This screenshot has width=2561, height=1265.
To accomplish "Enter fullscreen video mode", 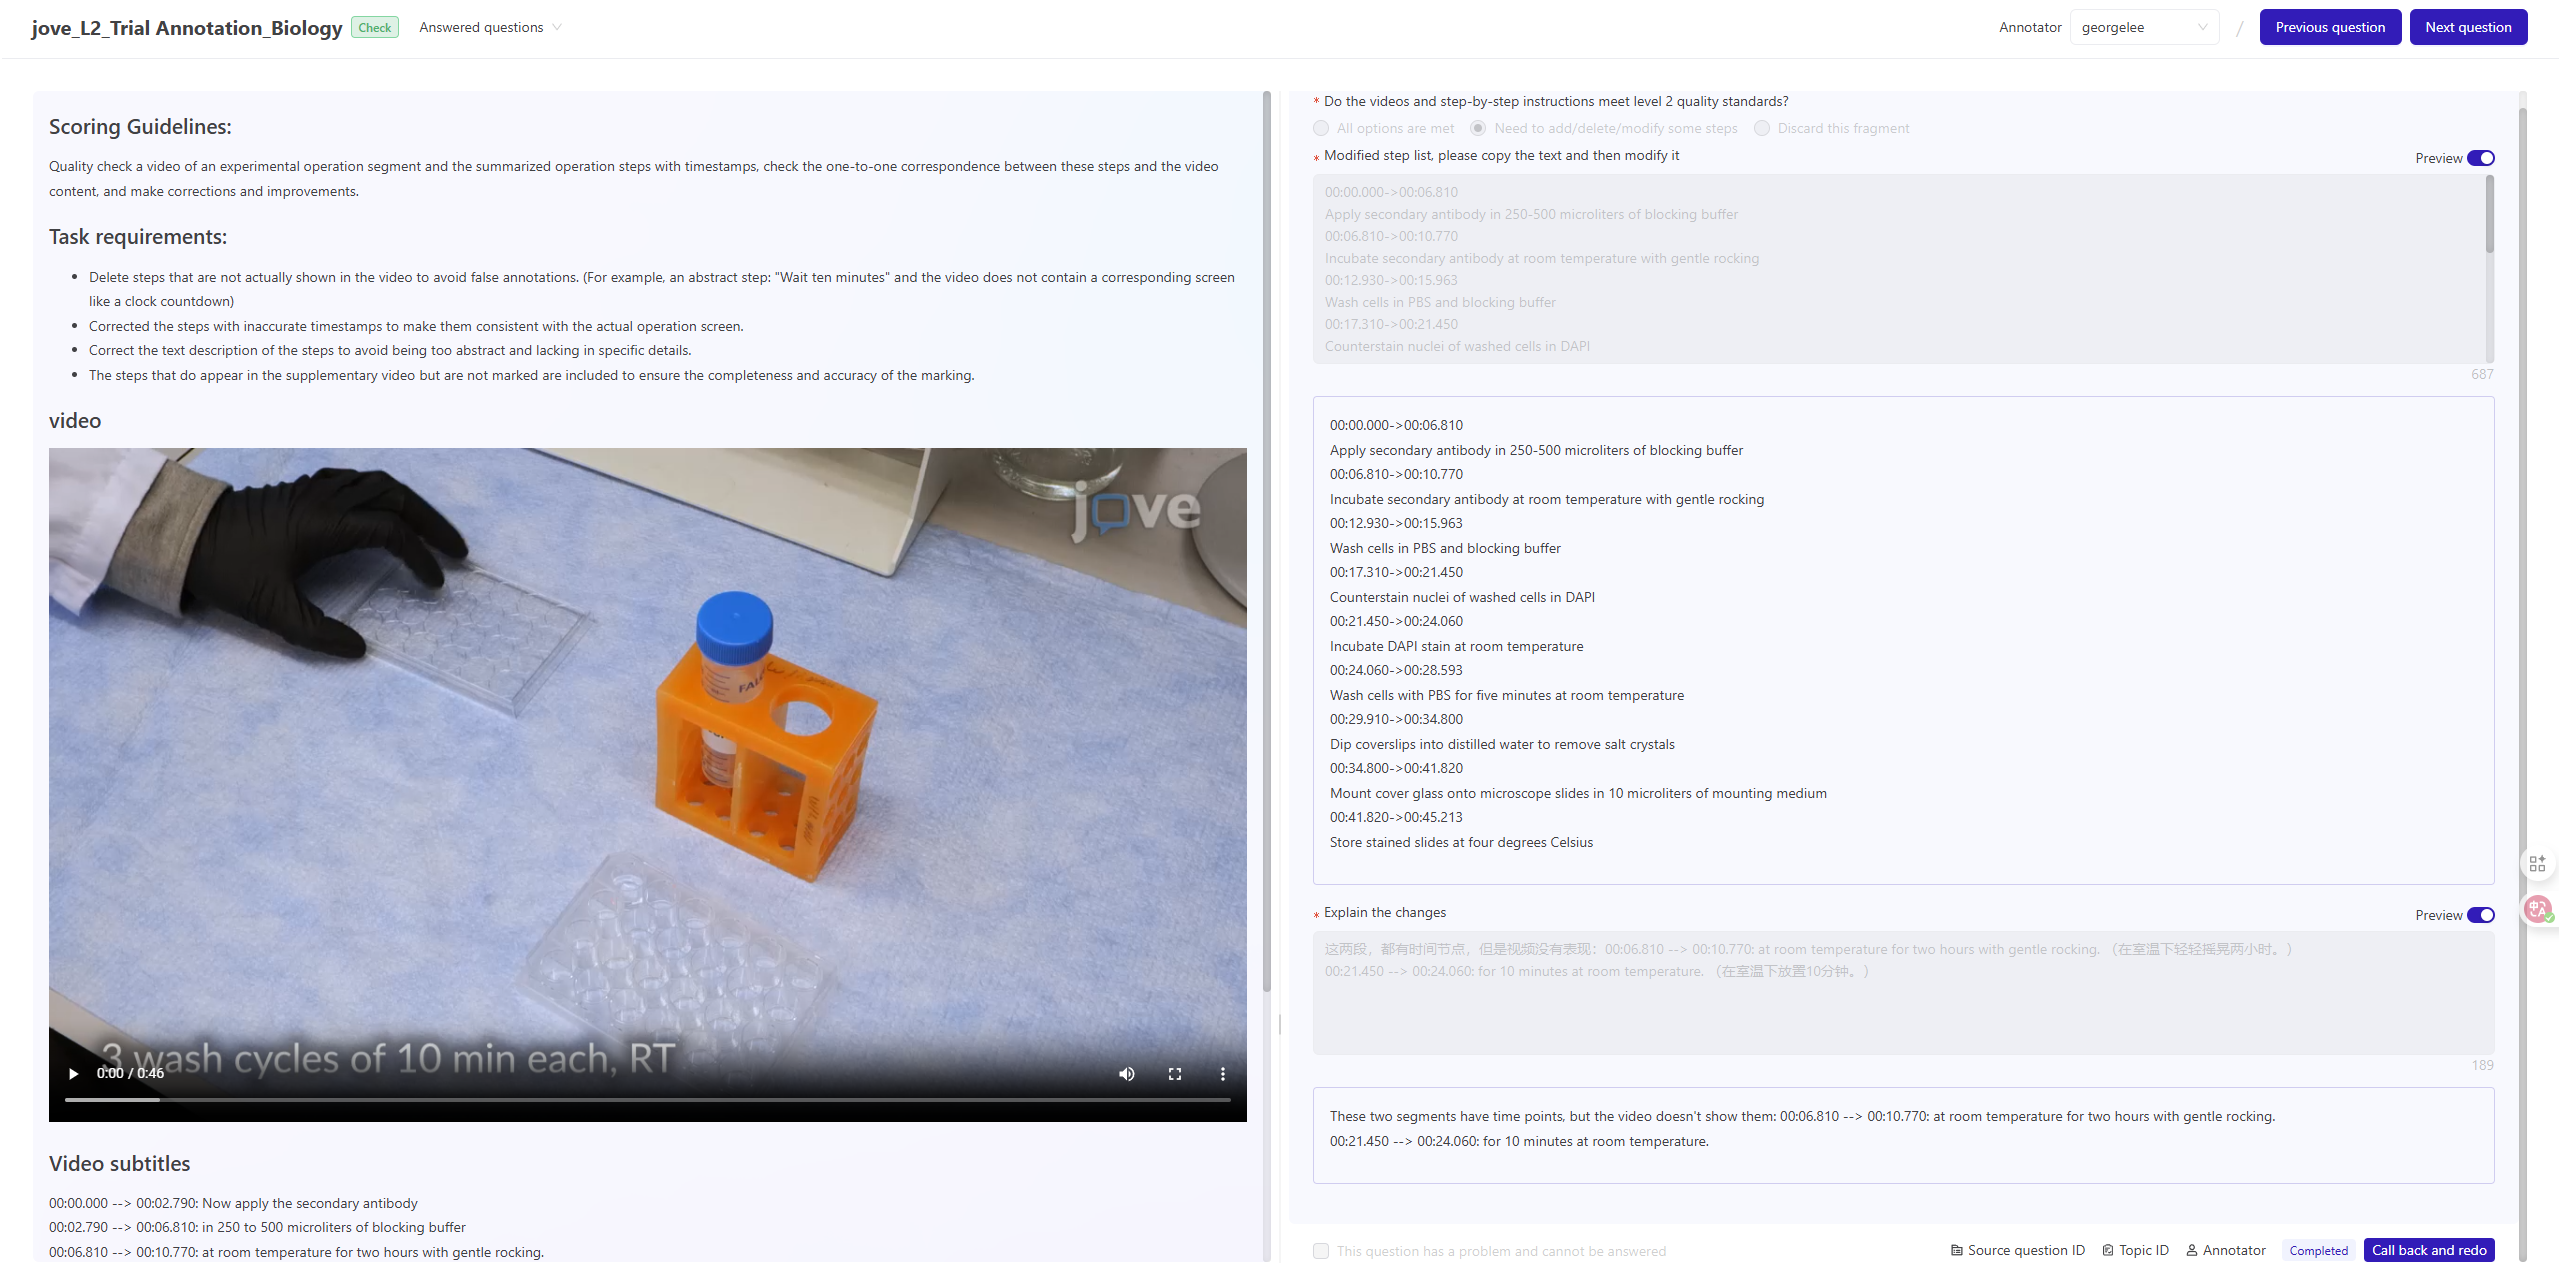I will coord(1175,1074).
